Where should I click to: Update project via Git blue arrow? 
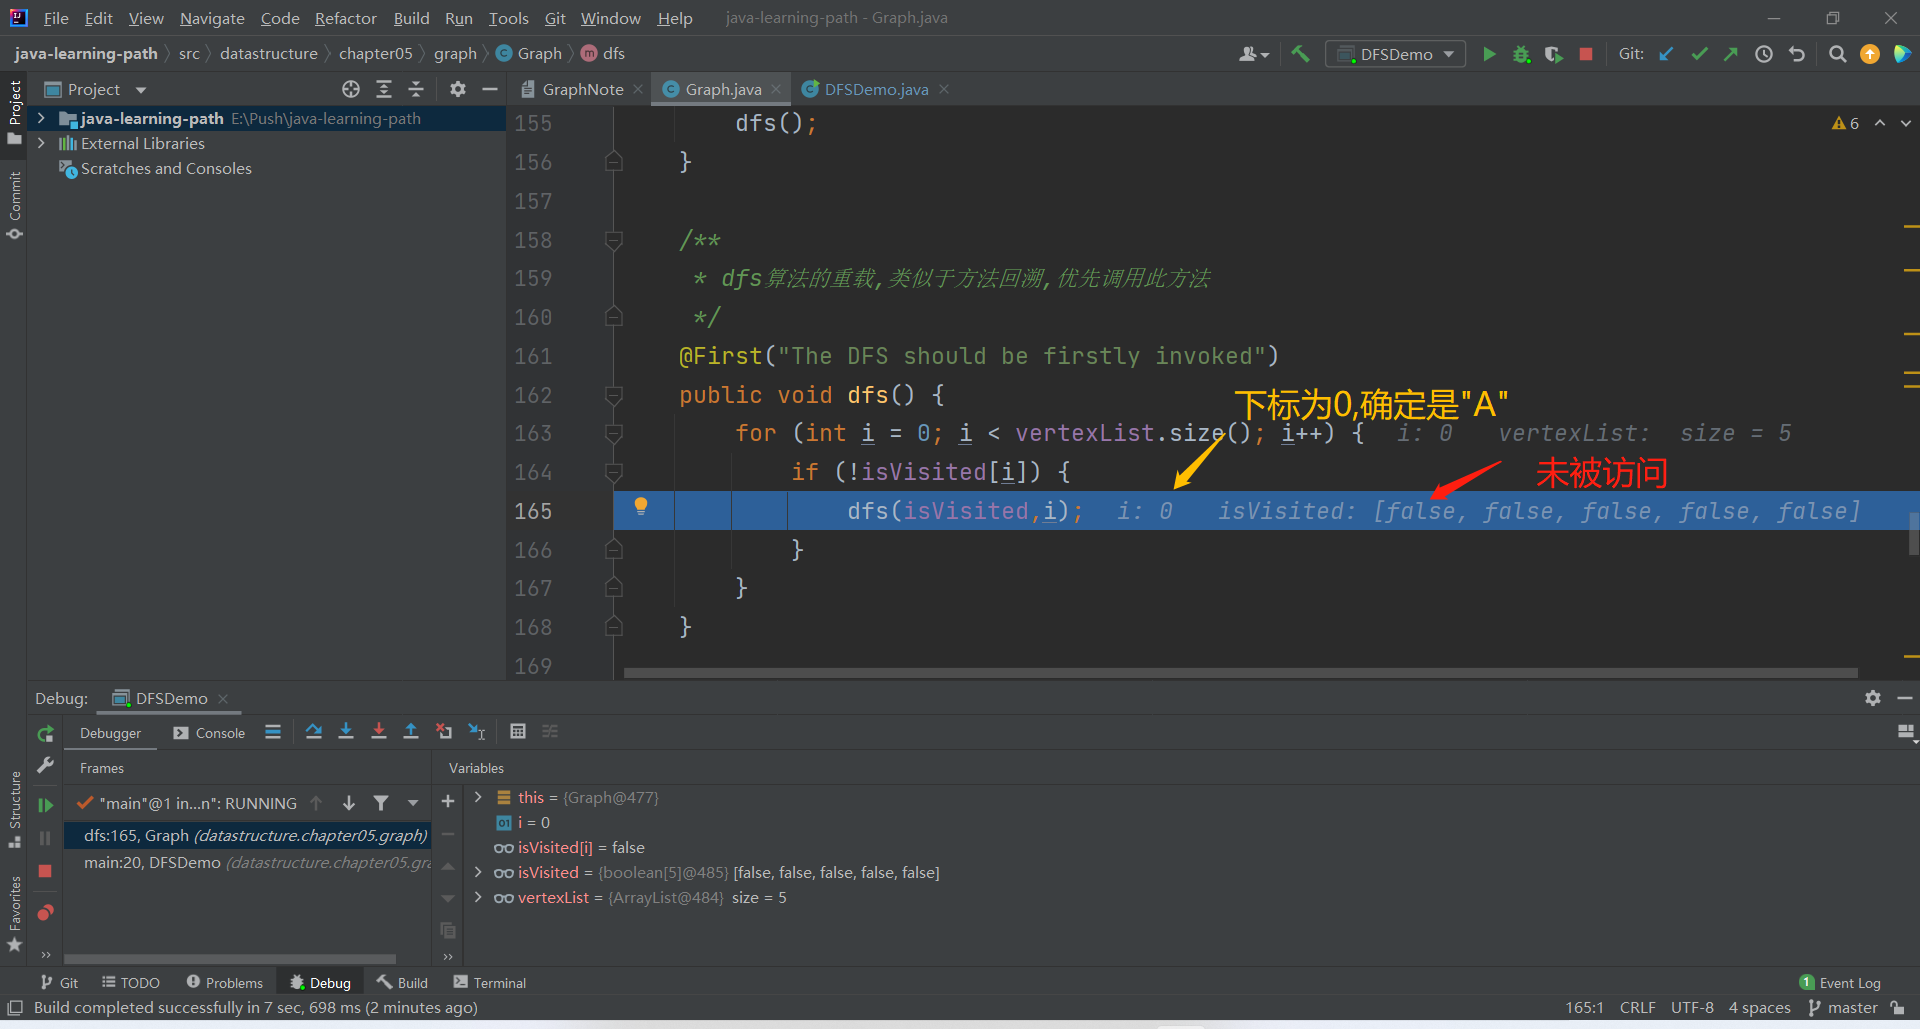pyautogui.click(x=1667, y=54)
